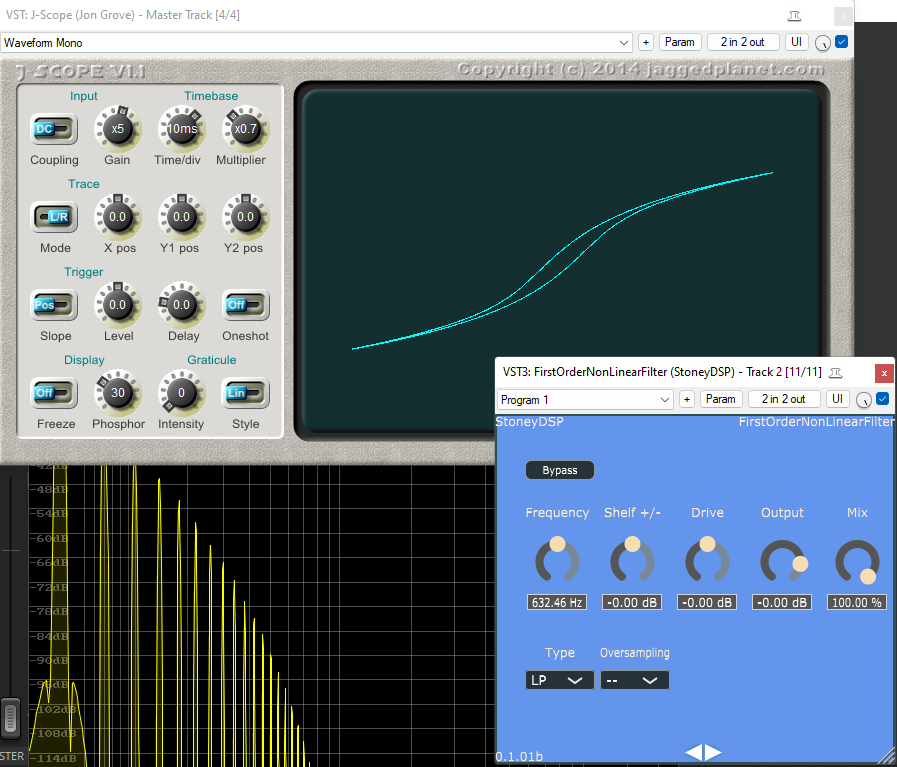Click the right arrow at filter bottom
897x767 pixels.
(x=713, y=753)
